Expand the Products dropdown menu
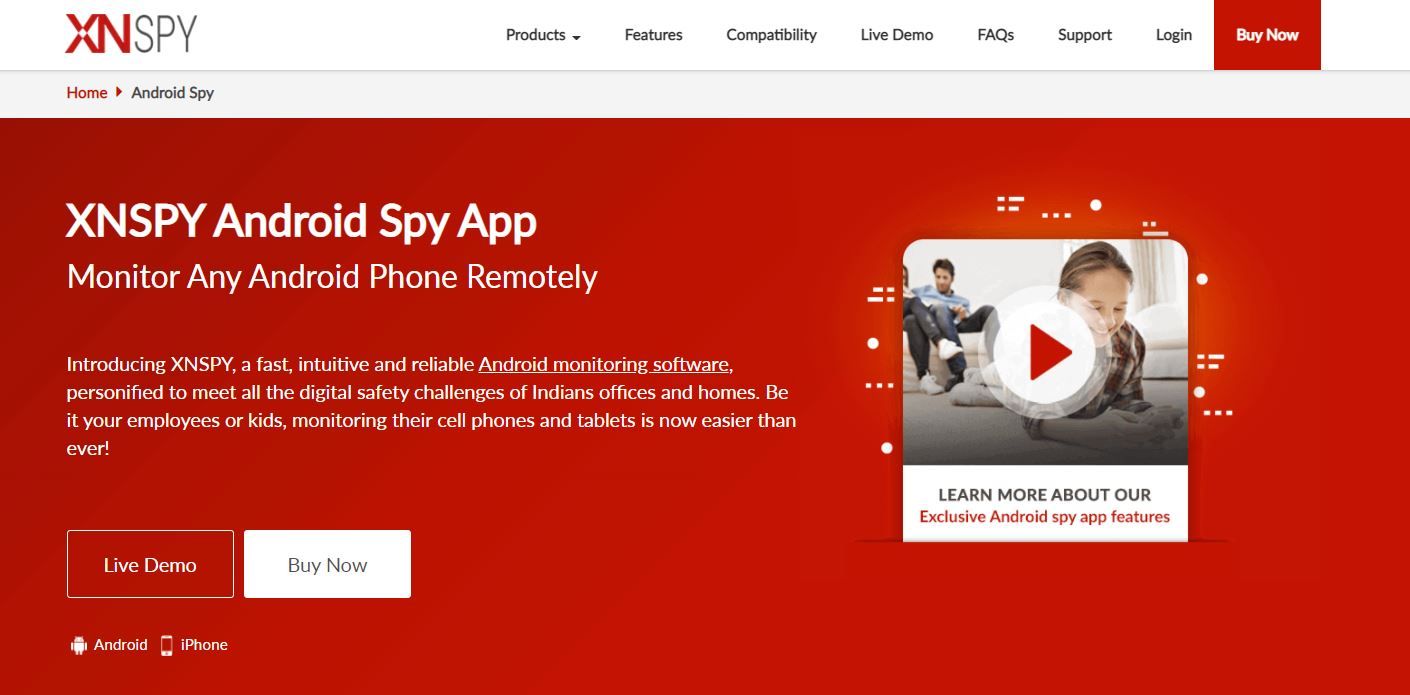1410x695 pixels. click(x=543, y=35)
